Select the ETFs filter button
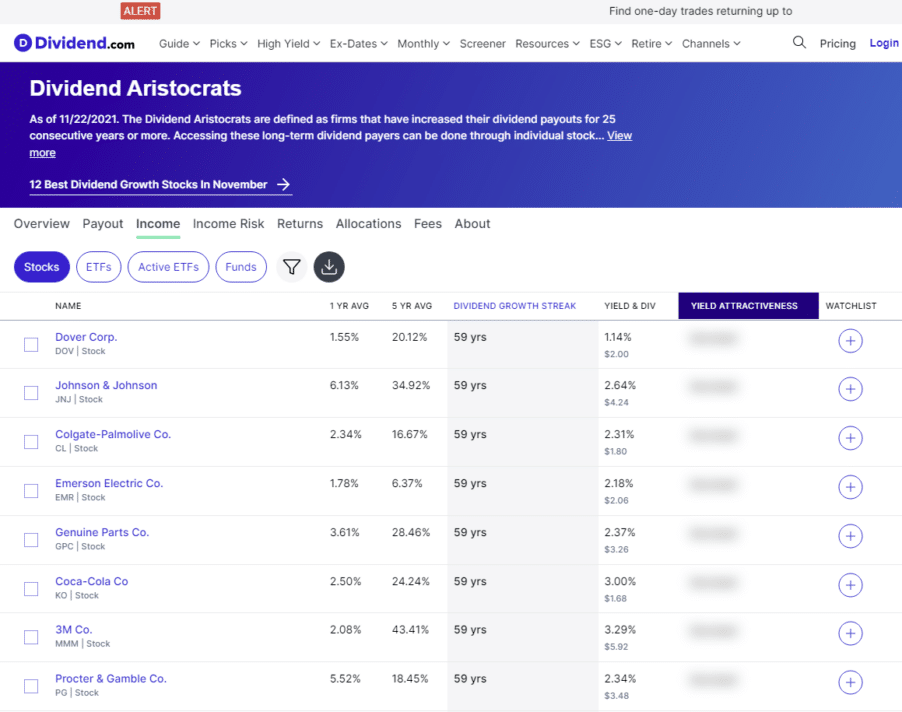 point(98,267)
